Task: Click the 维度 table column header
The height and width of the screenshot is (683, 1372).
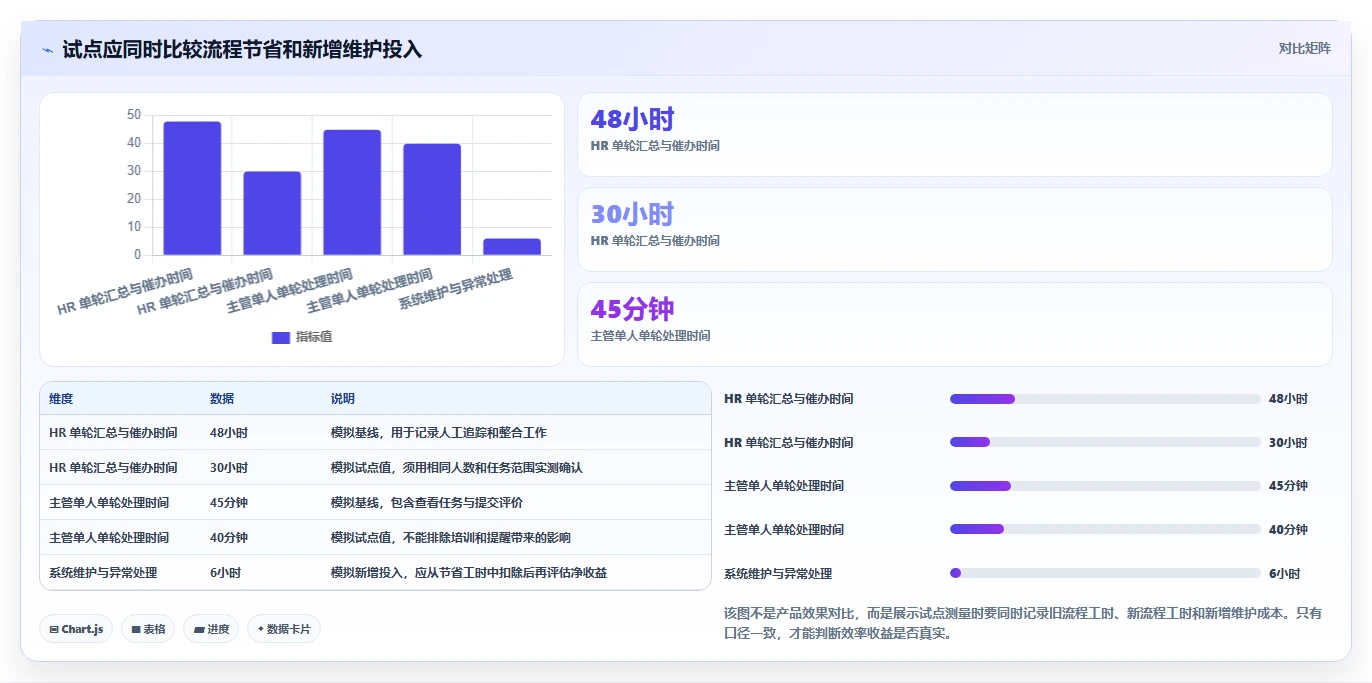Action: [x=61, y=398]
